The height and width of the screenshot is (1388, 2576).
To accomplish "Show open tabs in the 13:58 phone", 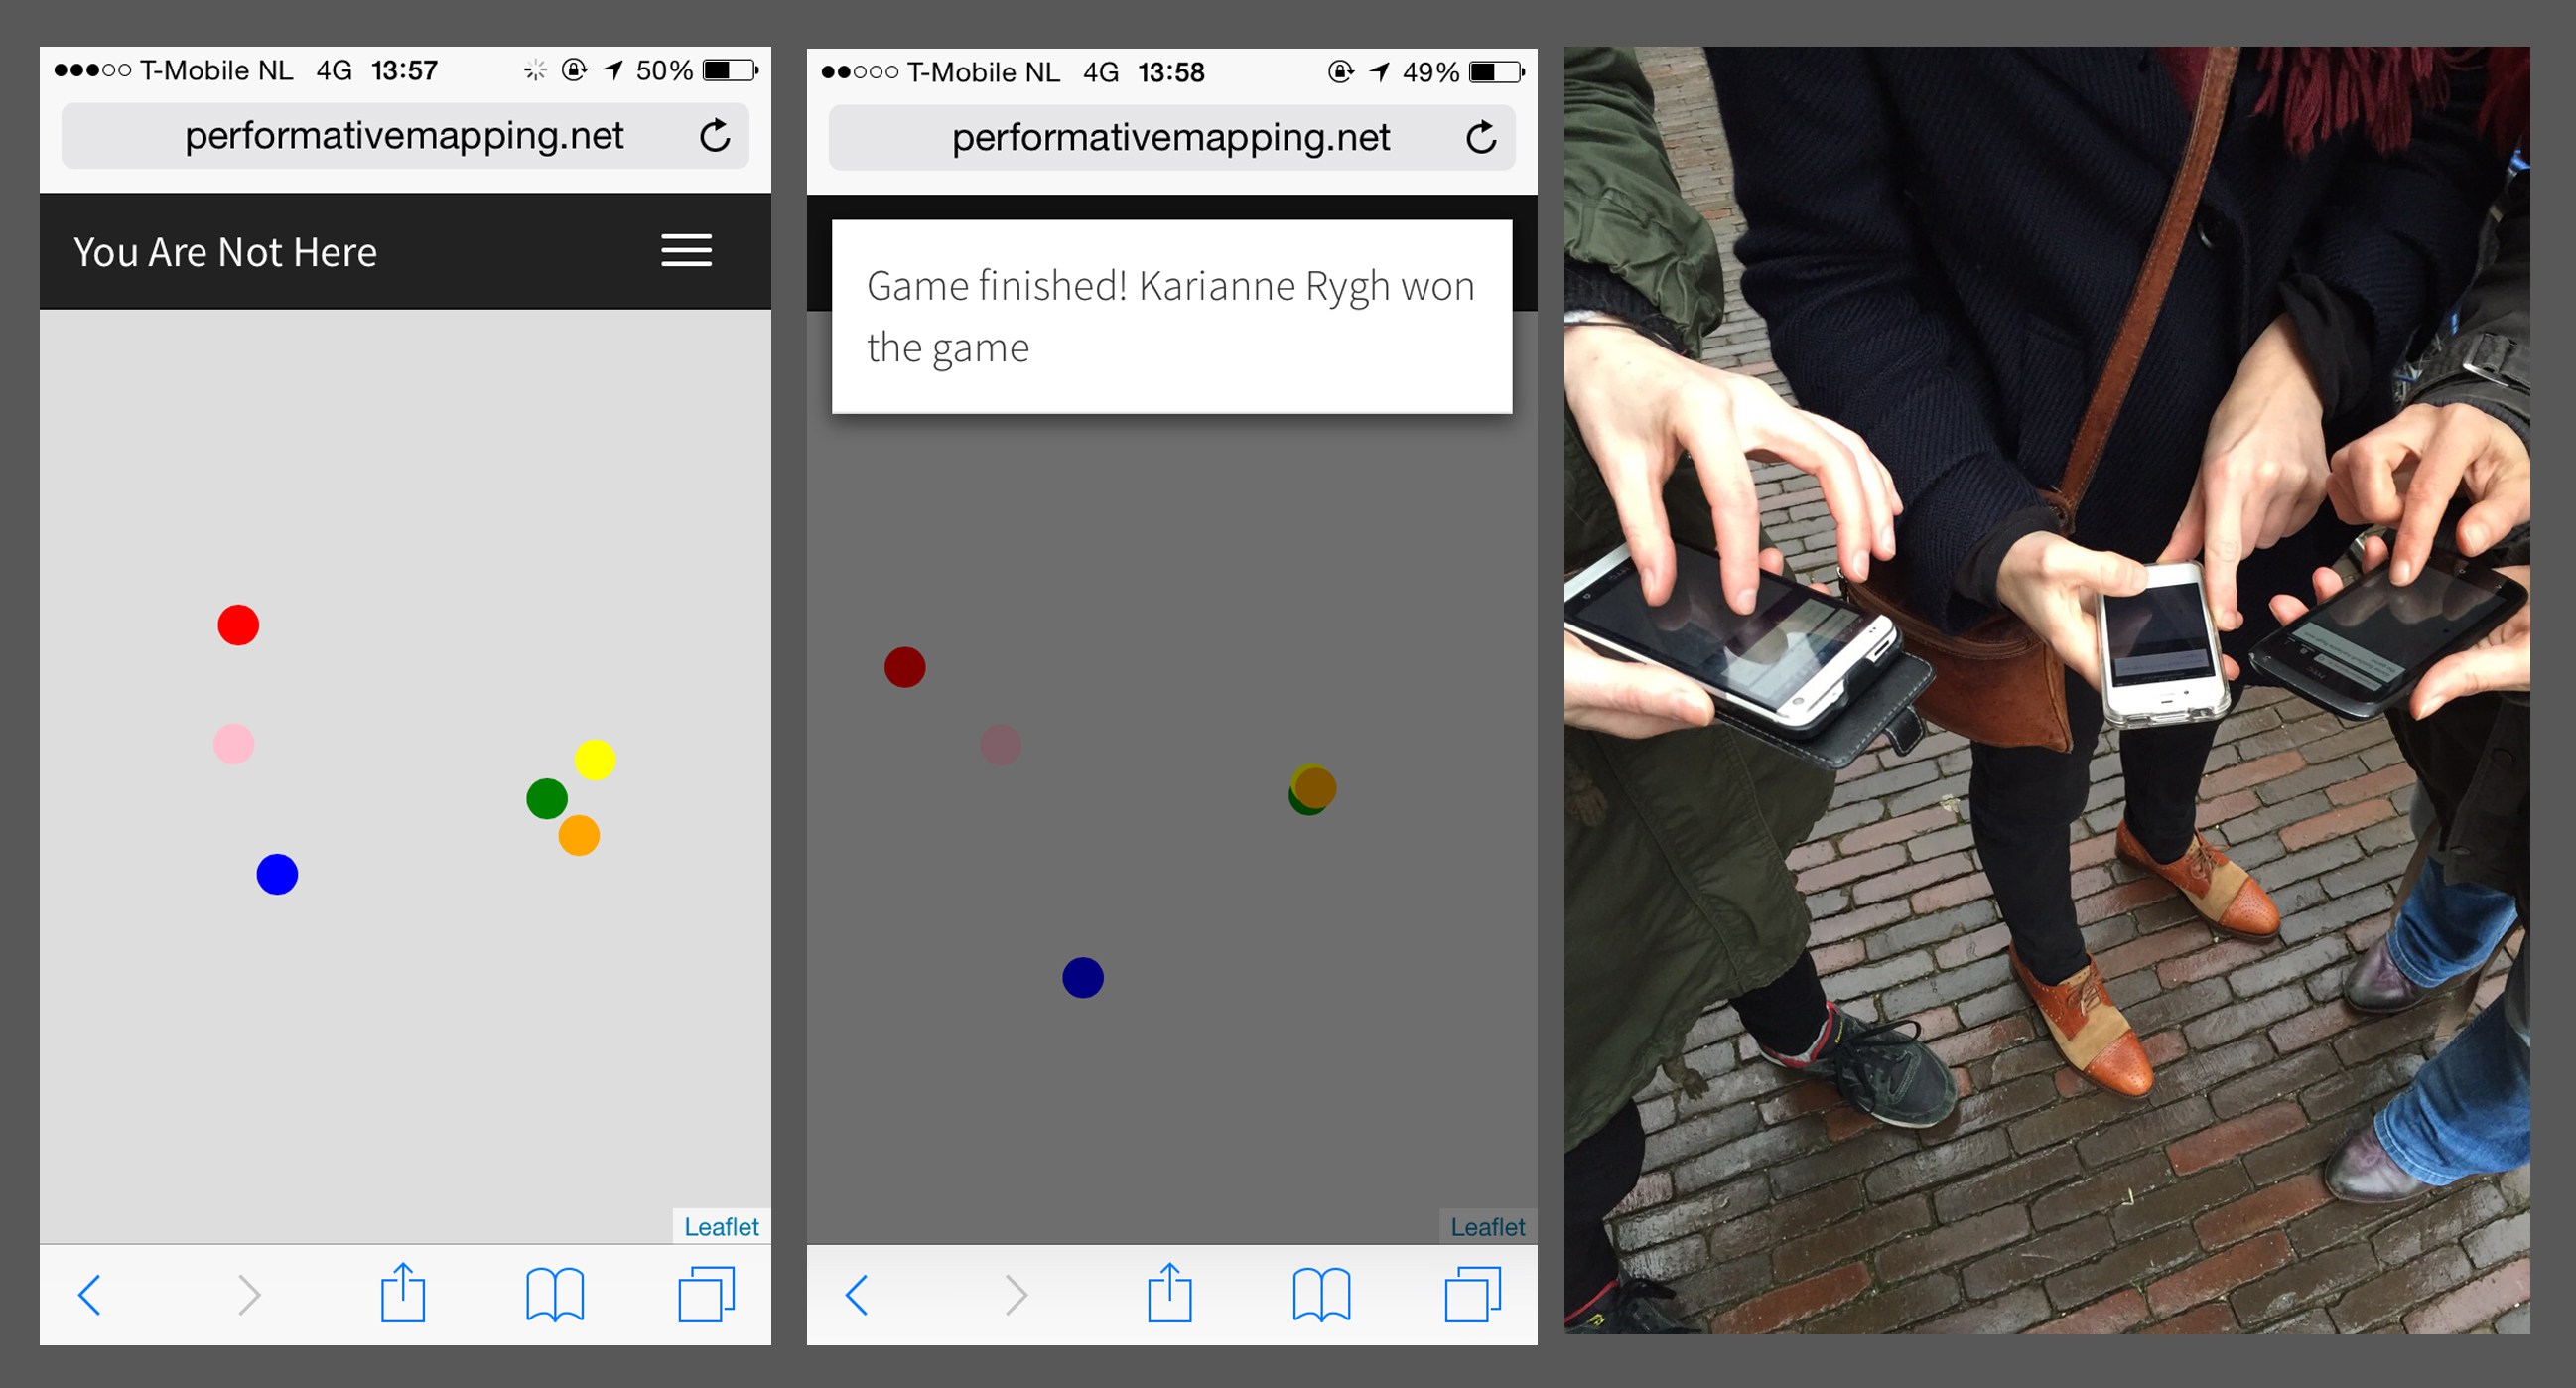I will [1473, 1294].
